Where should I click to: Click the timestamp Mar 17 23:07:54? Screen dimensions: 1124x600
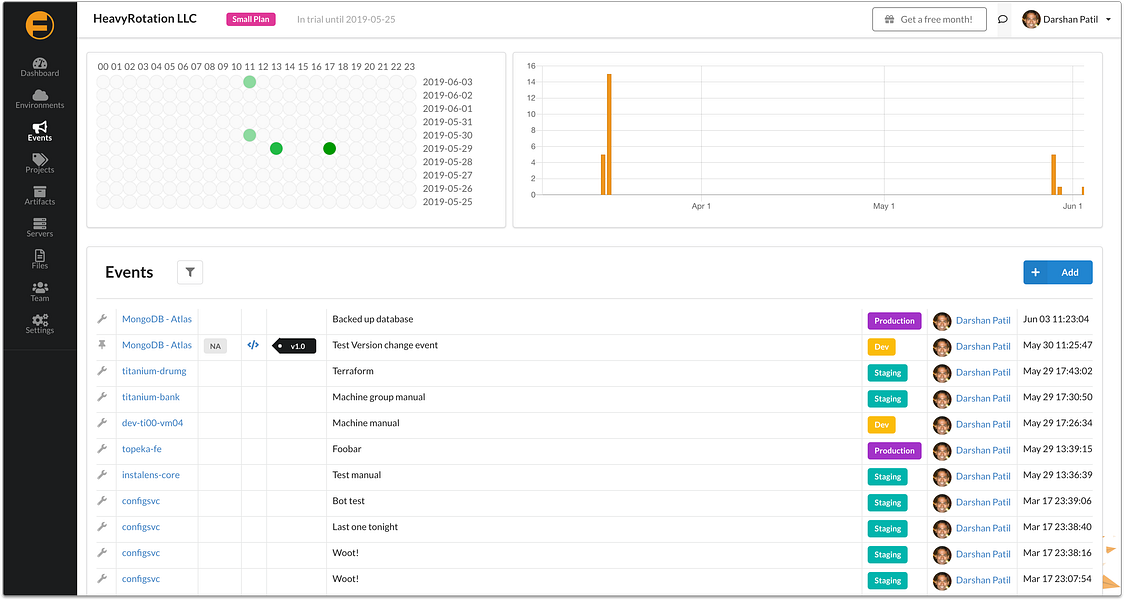click(1057, 578)
